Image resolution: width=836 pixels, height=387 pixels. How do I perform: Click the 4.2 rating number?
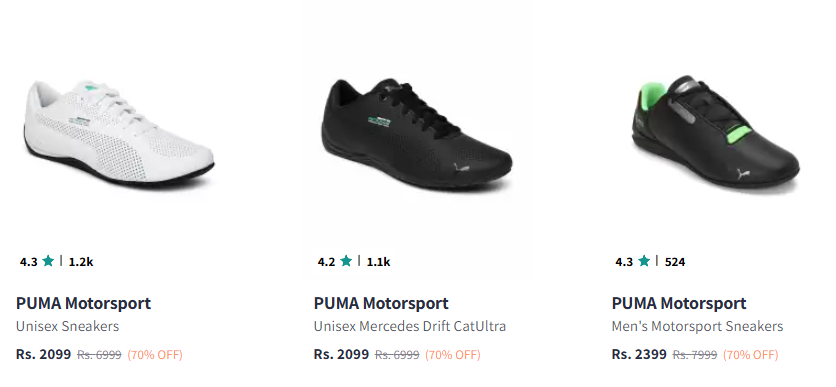[x=326, y=262]
